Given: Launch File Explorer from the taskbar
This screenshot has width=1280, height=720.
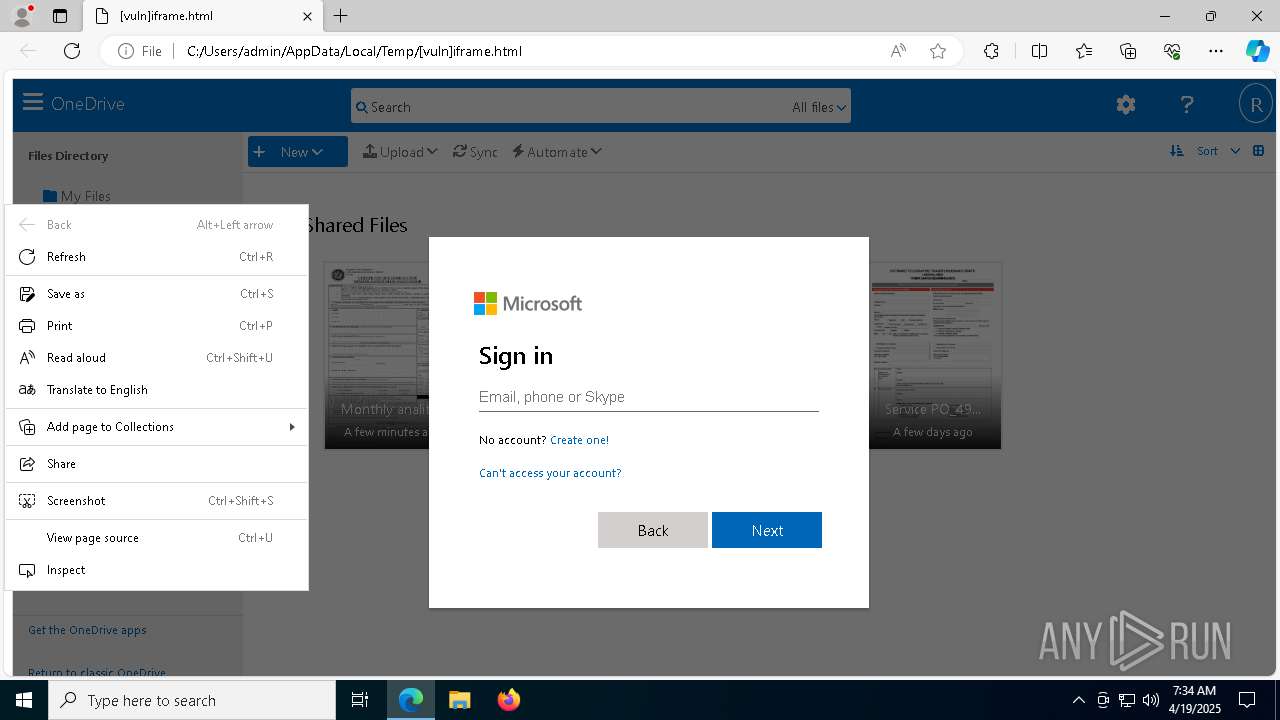Looking at the screenshot, I should pyautogui.click(x=459, y=700).
